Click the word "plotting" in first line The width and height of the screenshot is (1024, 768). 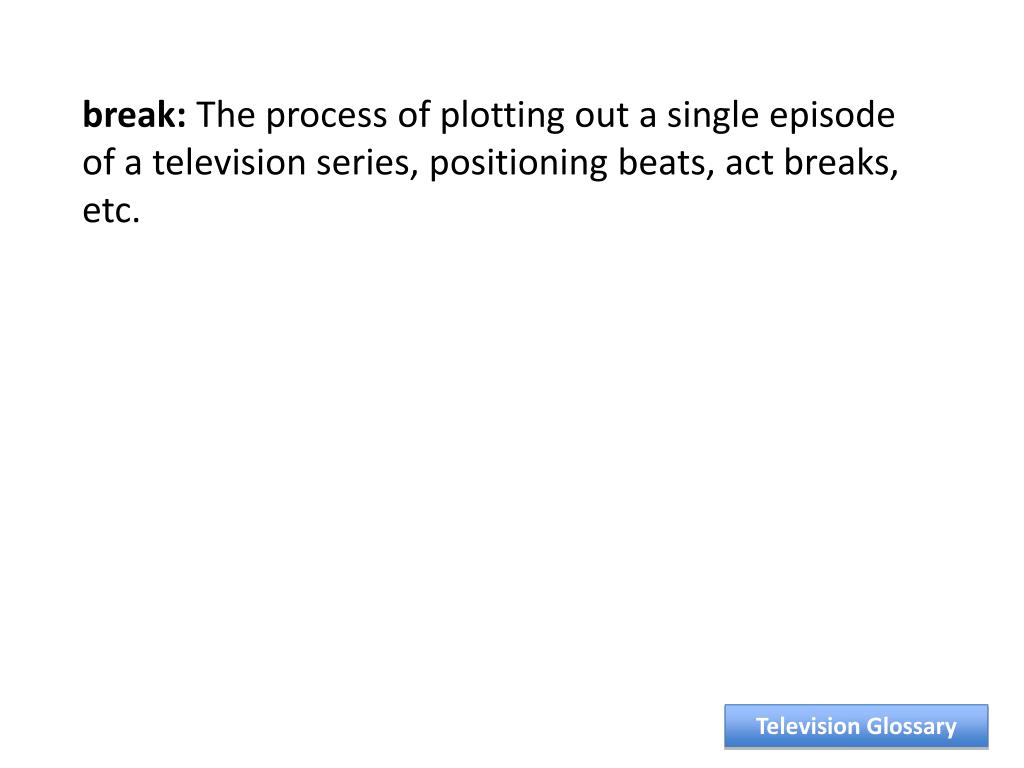click(x=502, y=117)
